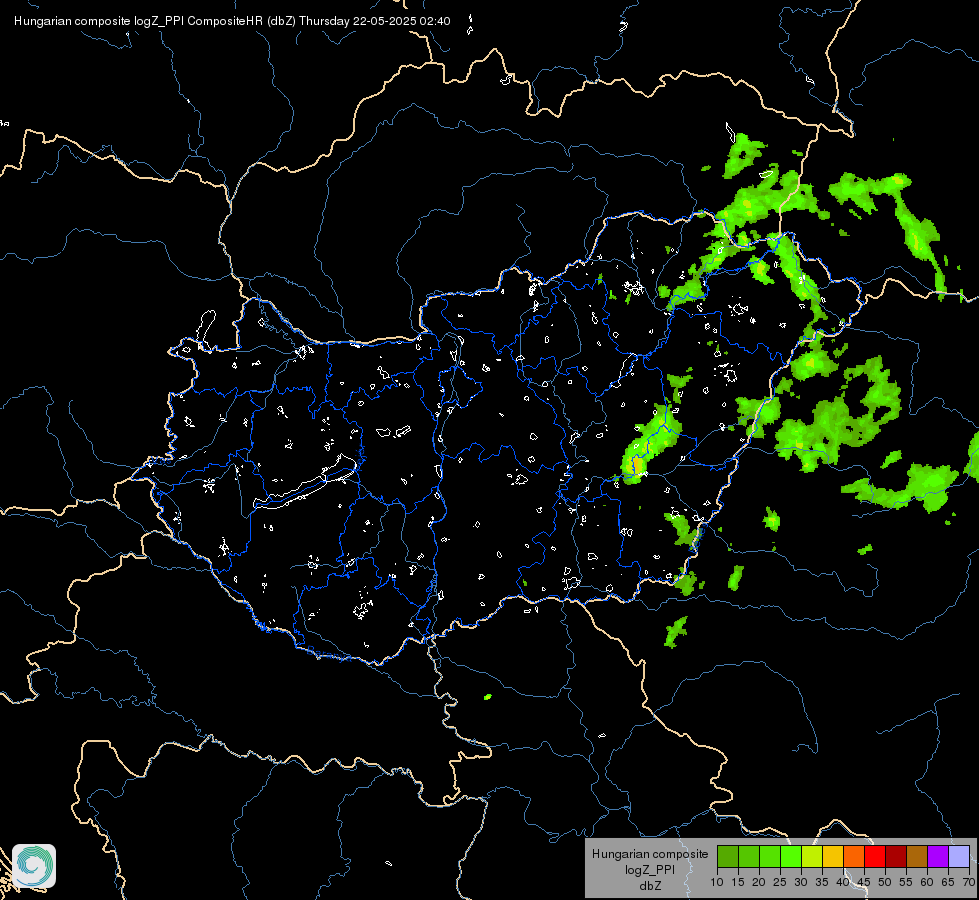This screenshot has width=979, height=900.
Task: Select the lavender 65-70 dBZ swatch
Action: click(959, 856)
